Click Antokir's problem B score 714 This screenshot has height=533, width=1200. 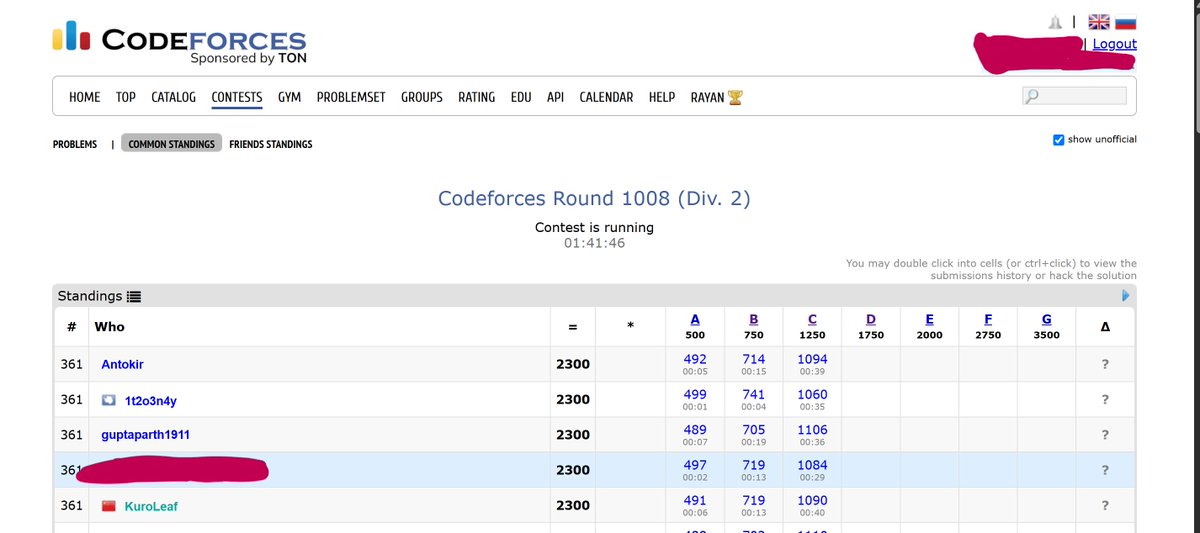(x=754, y=359)
